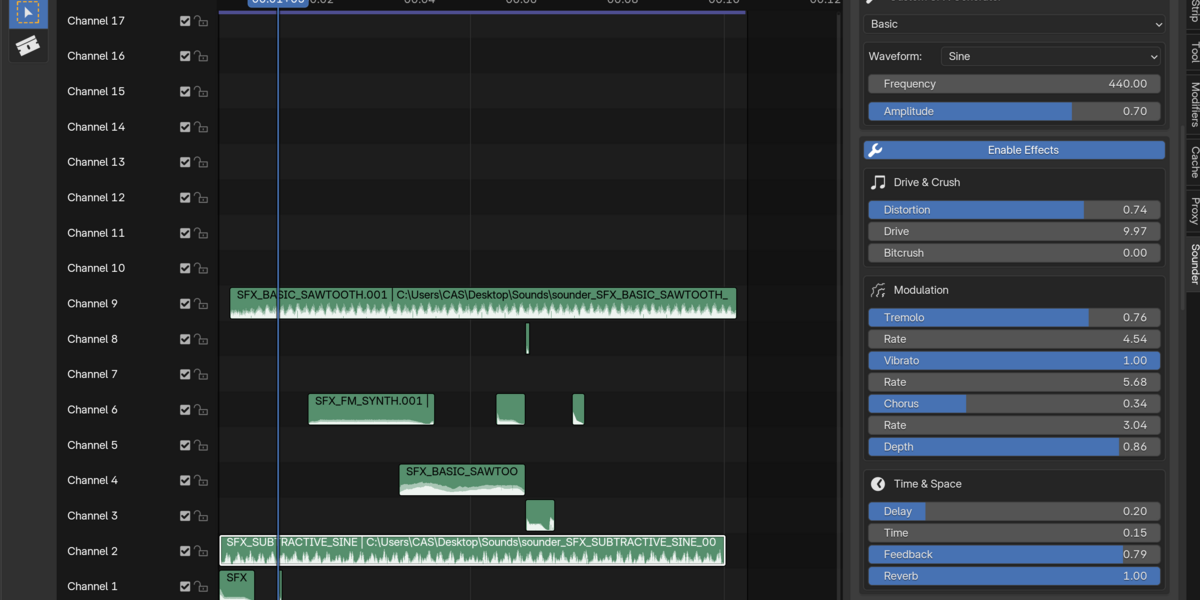Viewport: 1200px width, 600px height.
Task: Open the Basic generator type dropdown
Action: pyautogui.click(x=1016, y=24)
